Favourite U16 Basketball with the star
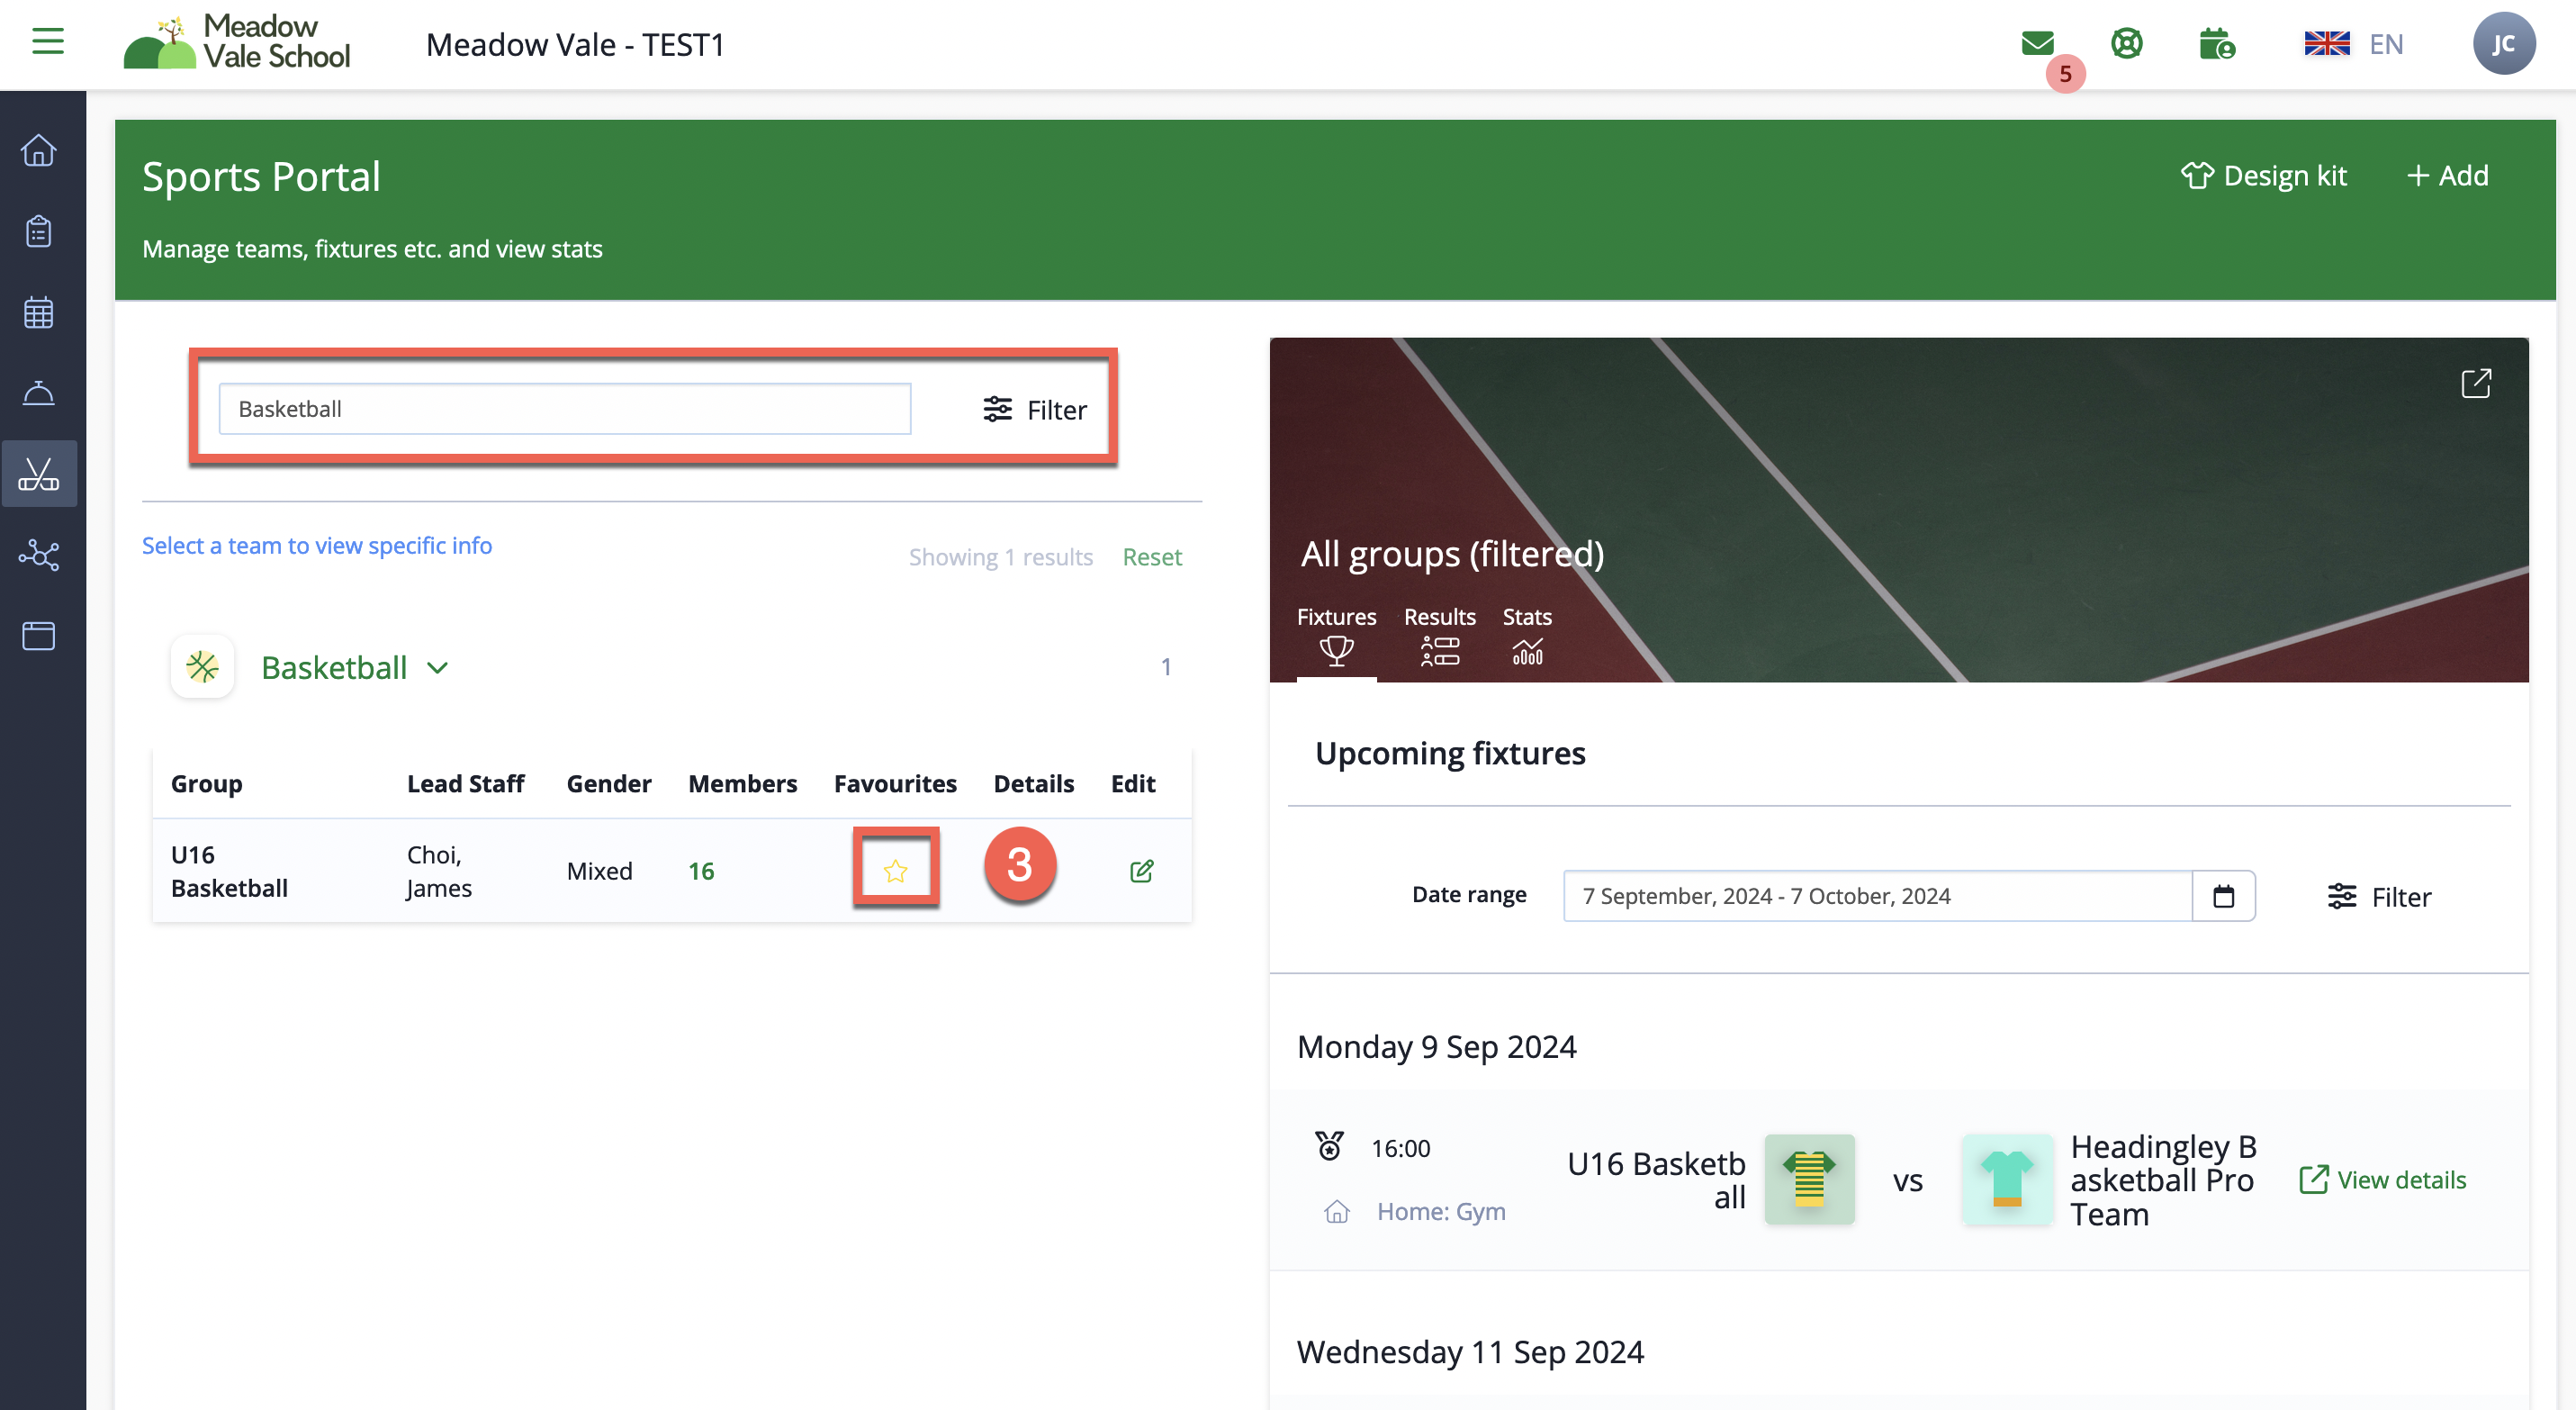The height and width of the screenshot is (1410, 2576). (x=895, y=871)
